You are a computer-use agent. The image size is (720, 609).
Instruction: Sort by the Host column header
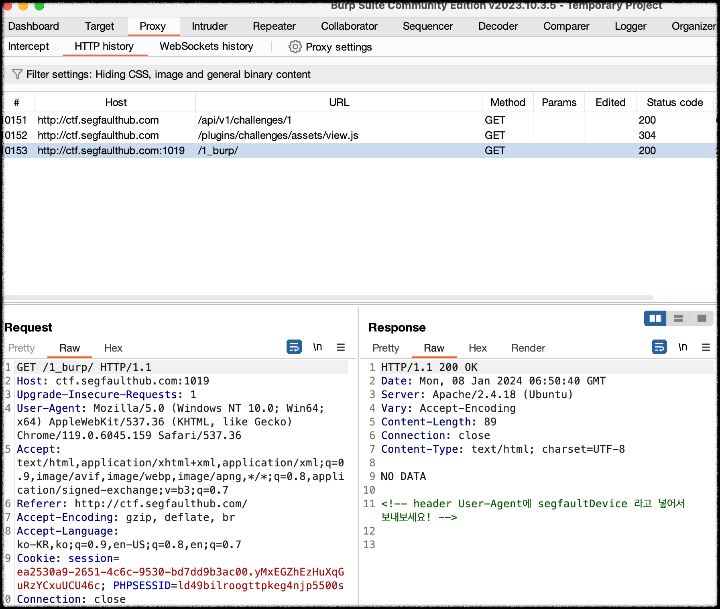[x=116, y=102]
